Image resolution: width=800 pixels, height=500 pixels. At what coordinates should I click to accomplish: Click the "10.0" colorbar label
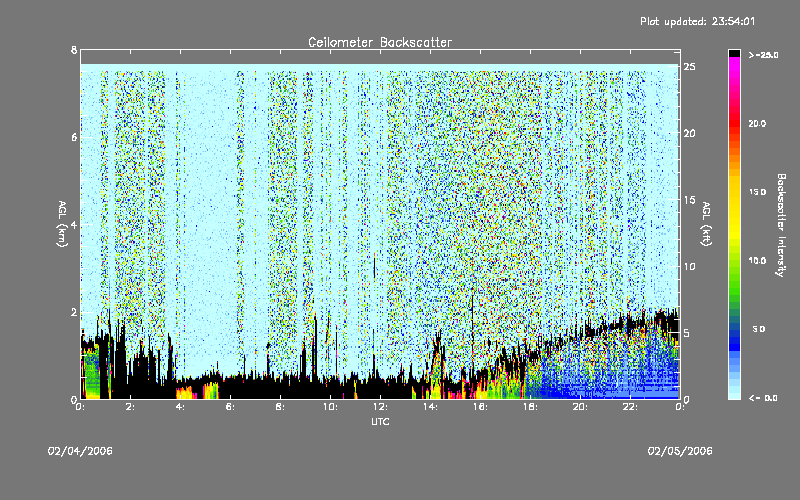[757, 261]
